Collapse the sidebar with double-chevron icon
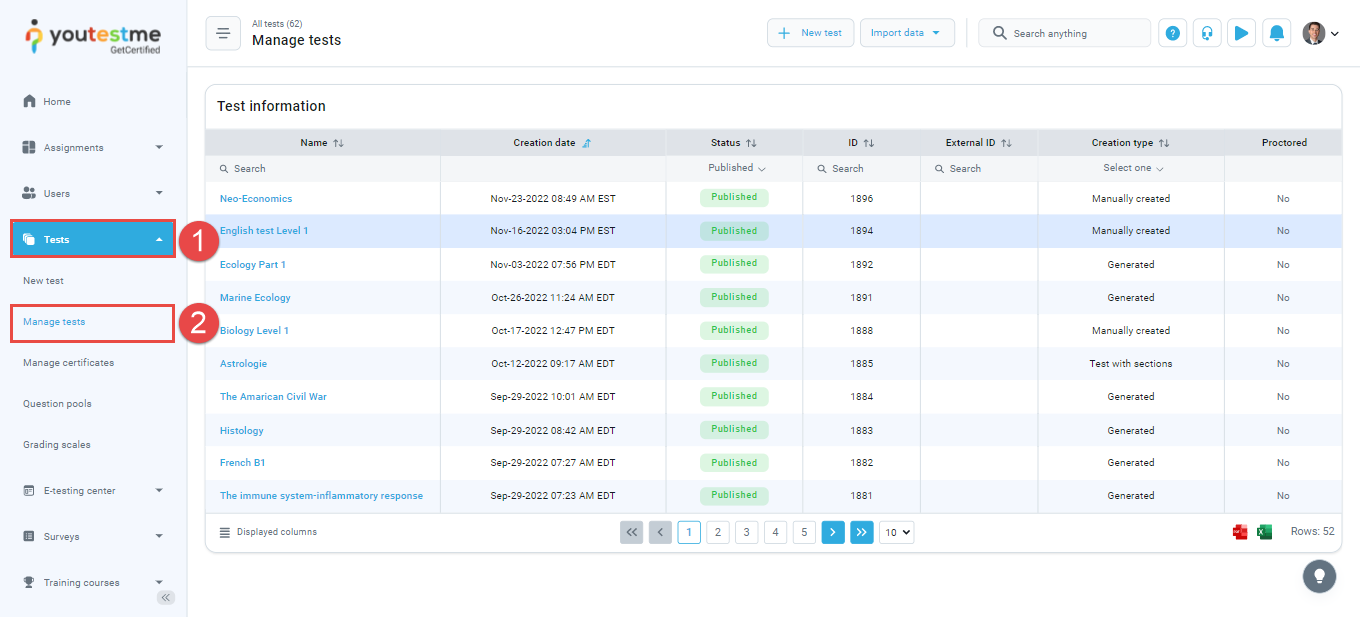Viewport: 1360px width, 617px height. point(166,597)
